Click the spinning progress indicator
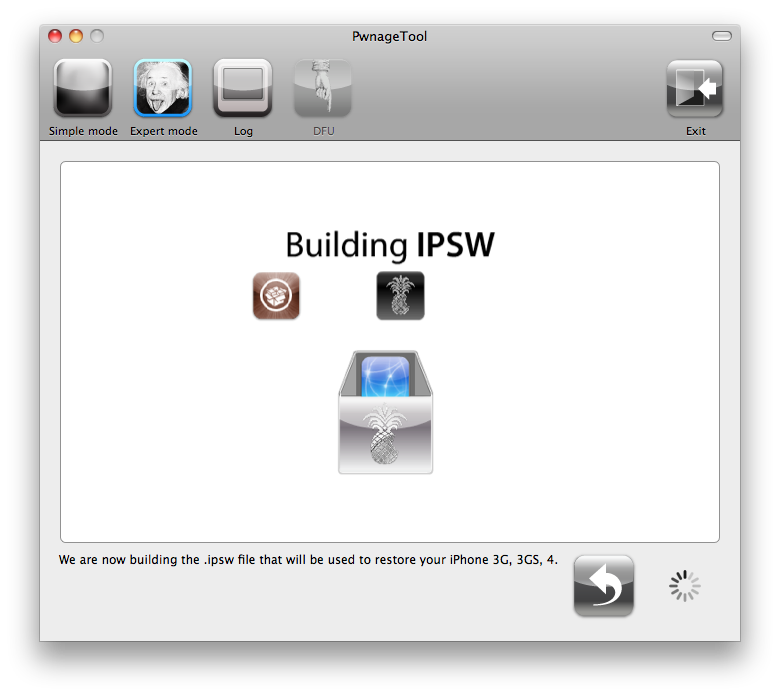 (x=685, y=586)
